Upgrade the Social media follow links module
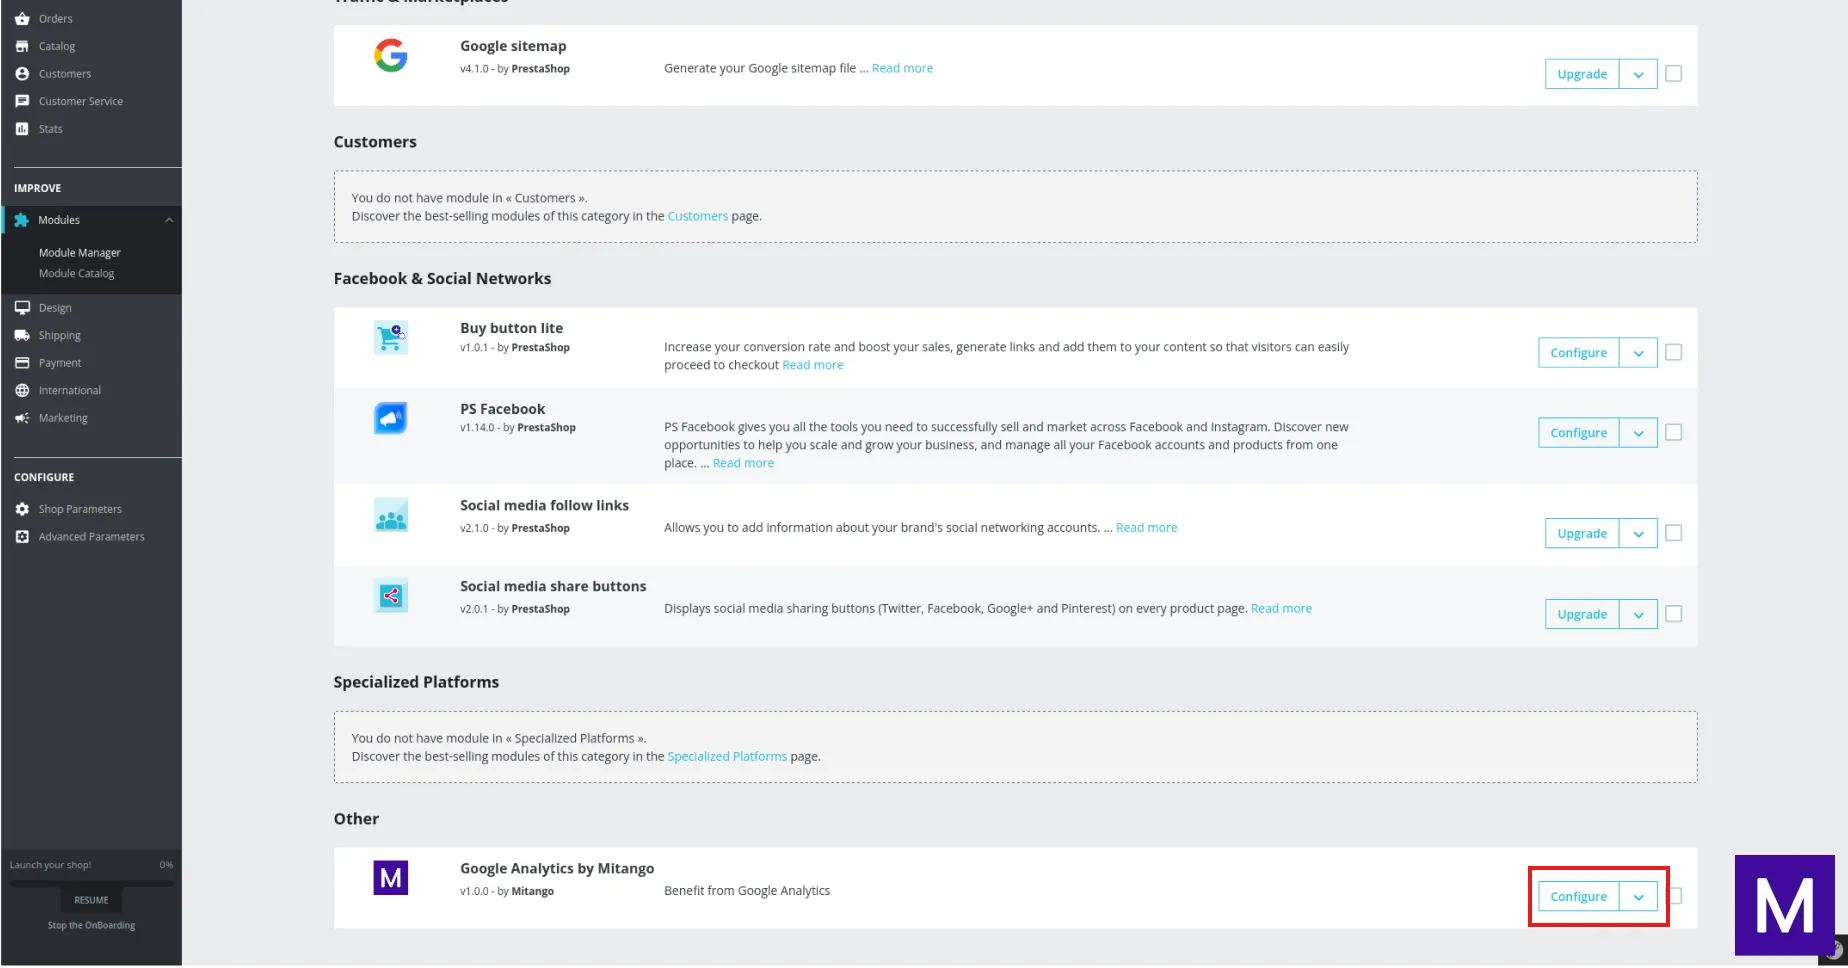The width and height of the screenshot is (1848, 968). click(1581, 534)
